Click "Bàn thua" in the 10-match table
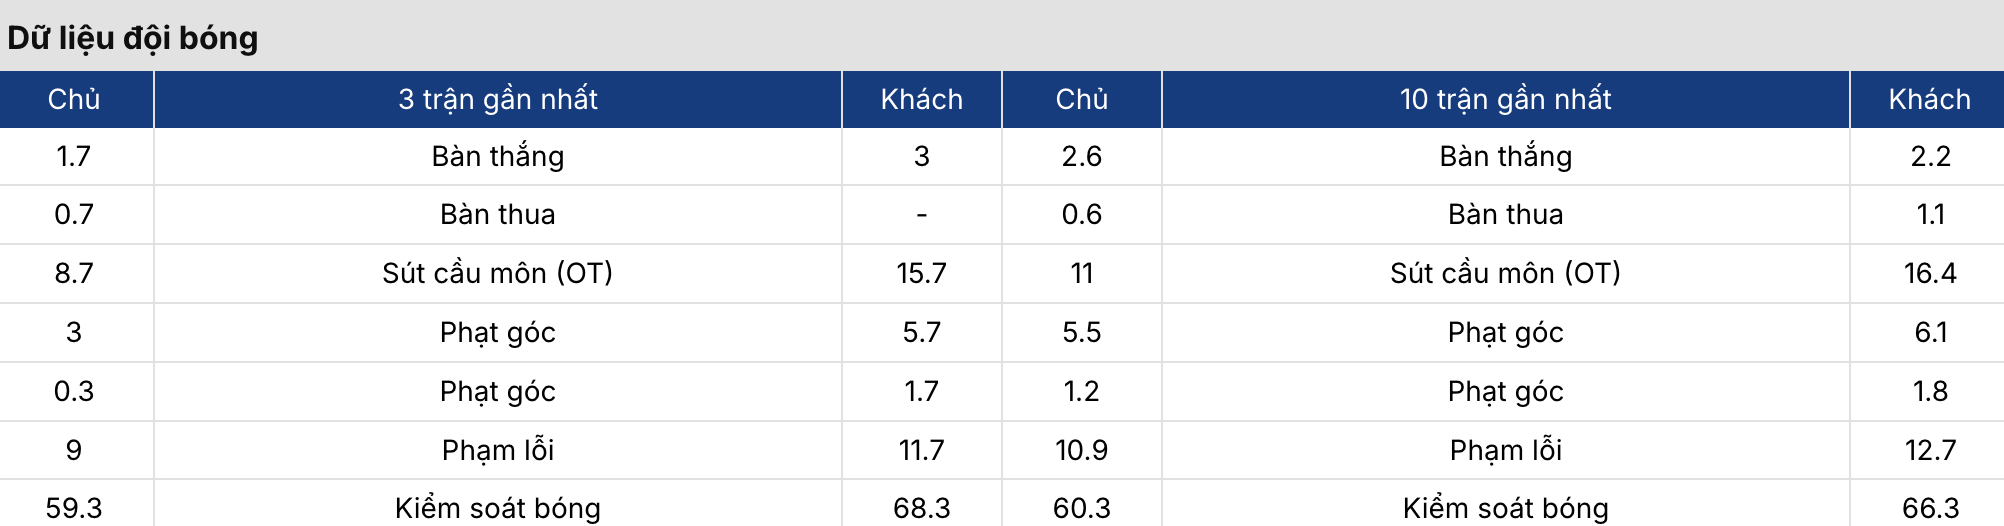2004x526 pixels. click(1505, 214)
